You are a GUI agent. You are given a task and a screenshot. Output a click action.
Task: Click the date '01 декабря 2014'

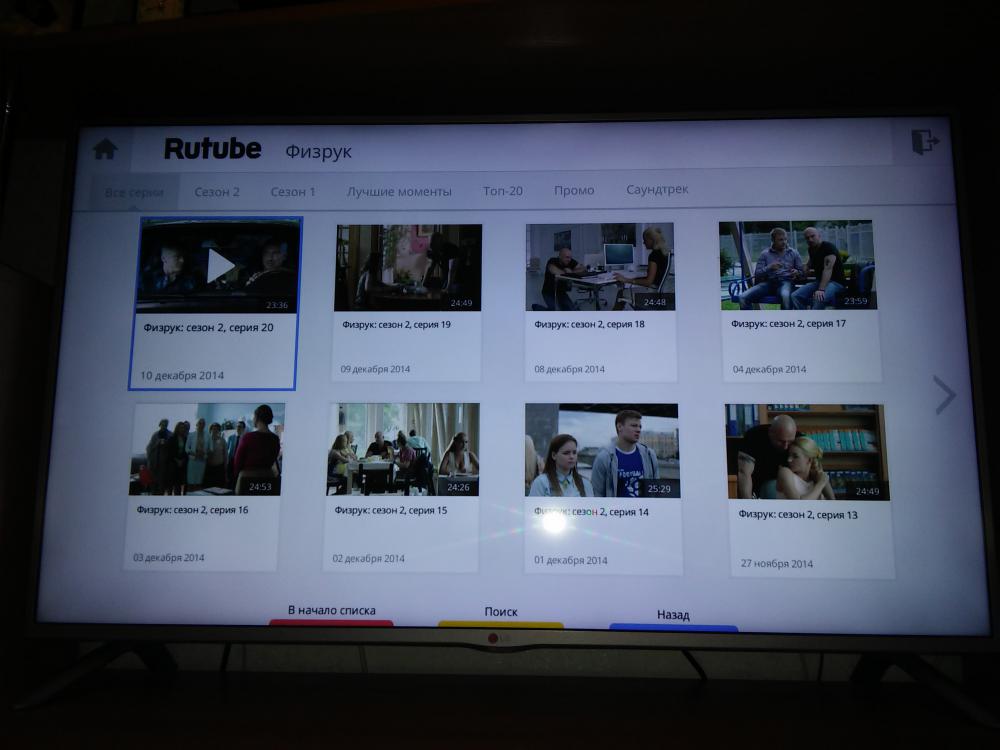[570, 560]
